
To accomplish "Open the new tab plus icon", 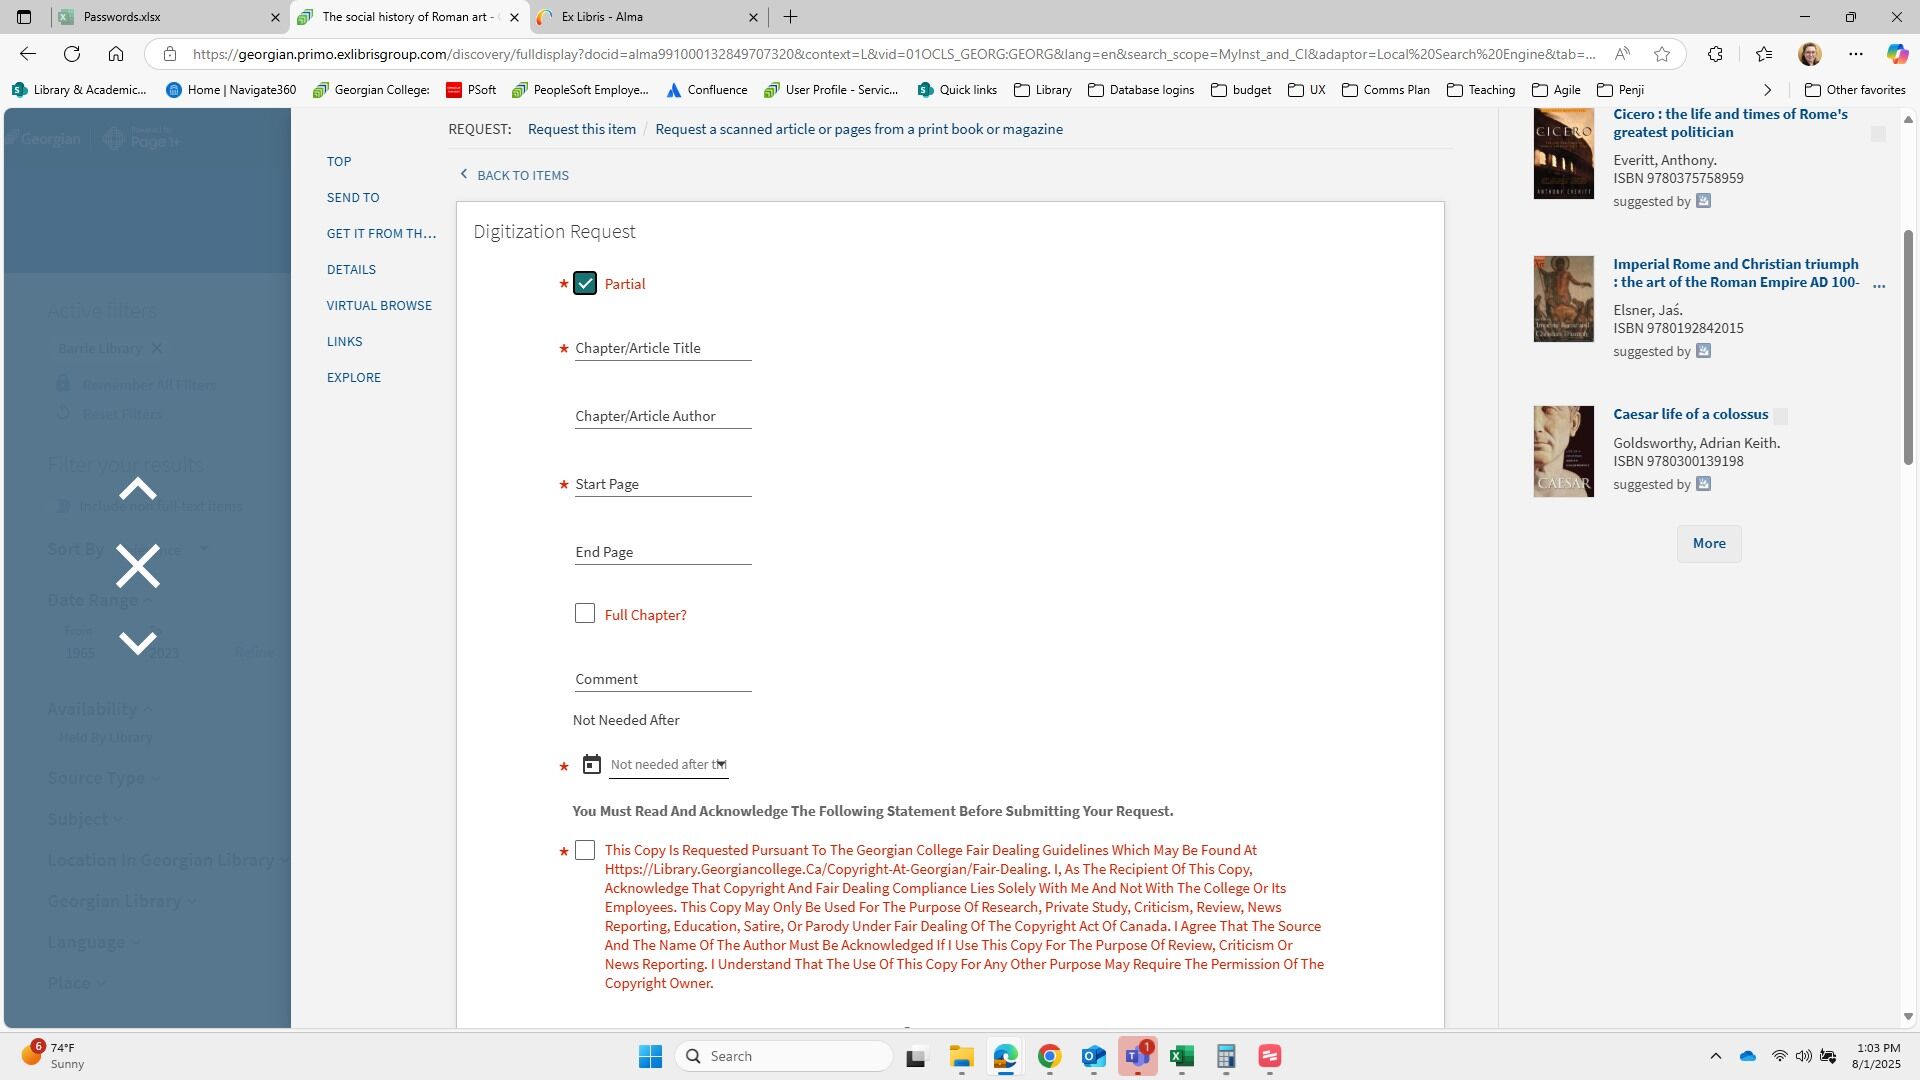I will point(790,17).
